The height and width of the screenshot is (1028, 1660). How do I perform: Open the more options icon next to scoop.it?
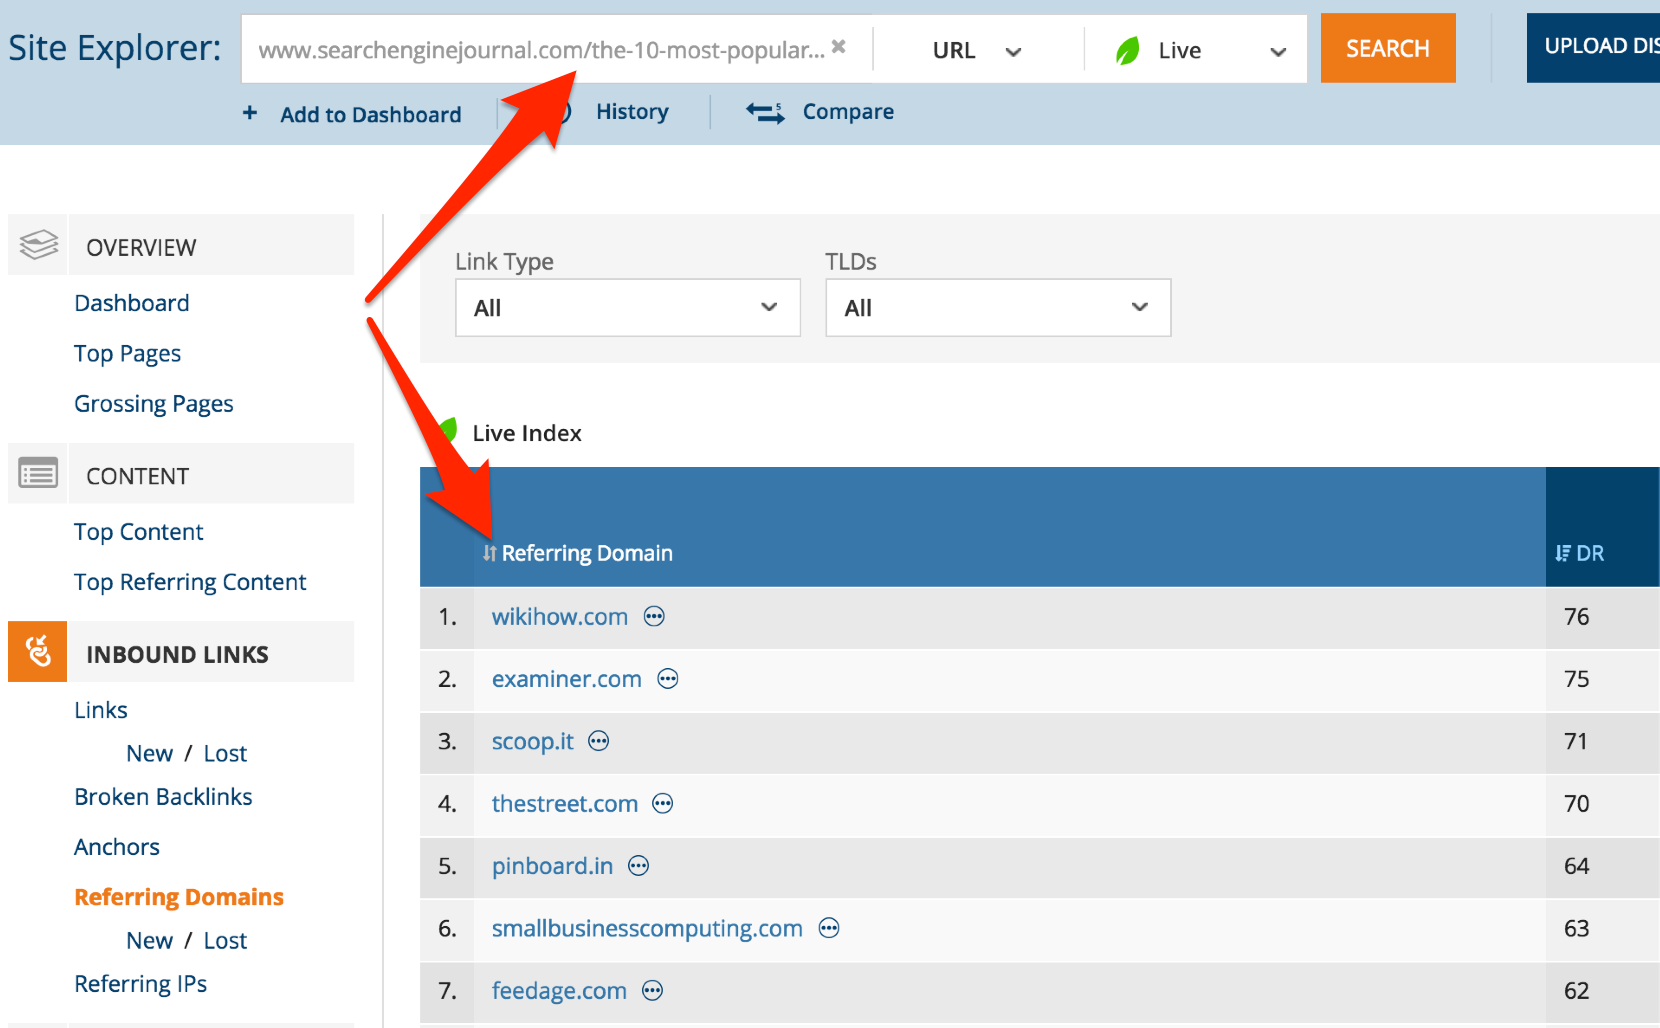[599, 741]
